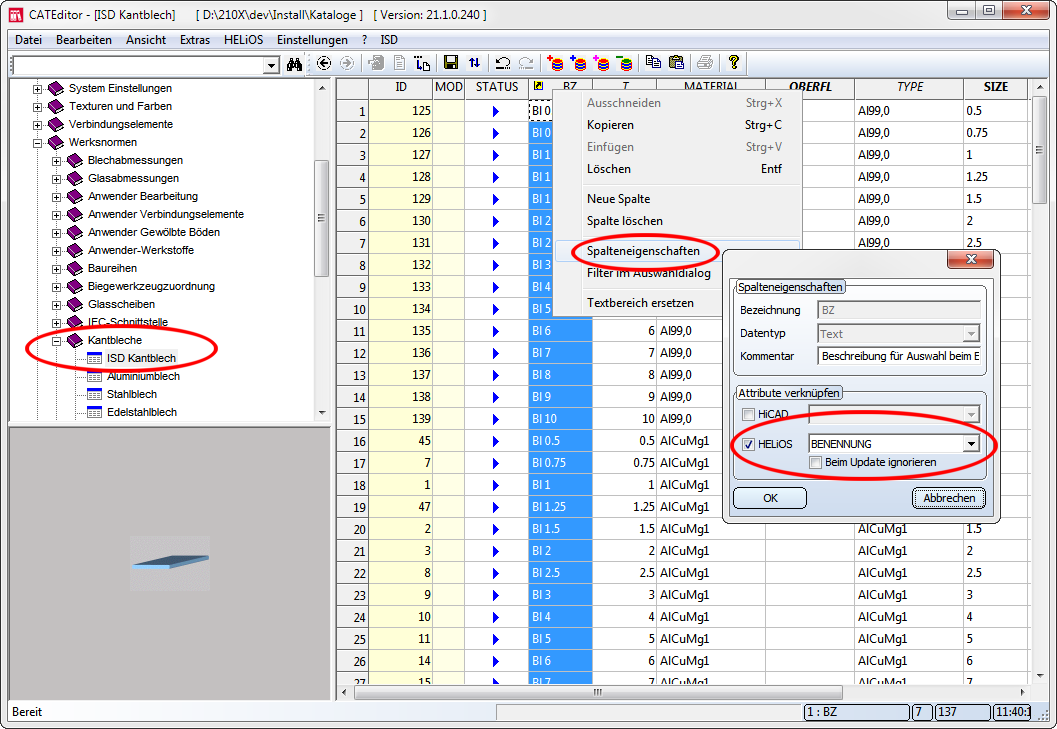Save the catalog with the floppy disk icon

coord(451,63)
